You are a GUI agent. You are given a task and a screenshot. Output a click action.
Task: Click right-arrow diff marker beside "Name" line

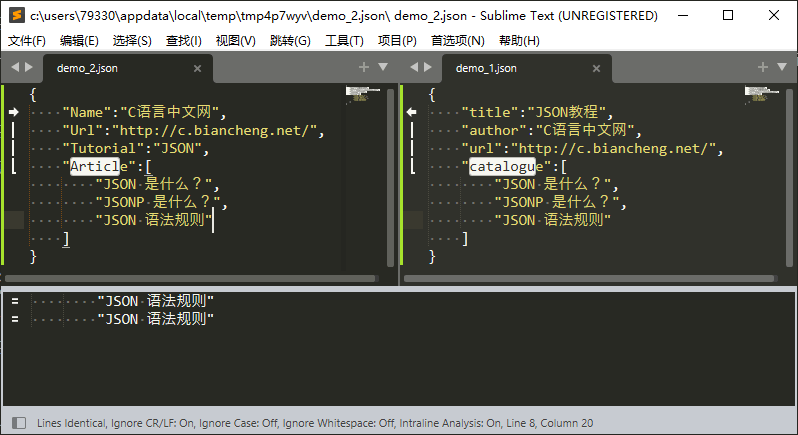(x=14, y=112)
